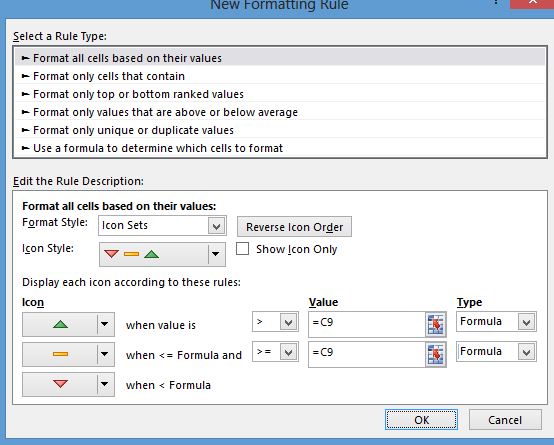Click the Reverse Icon Order button
The height and width of the screenshot is (445, 554).
[x=294, y=227]
